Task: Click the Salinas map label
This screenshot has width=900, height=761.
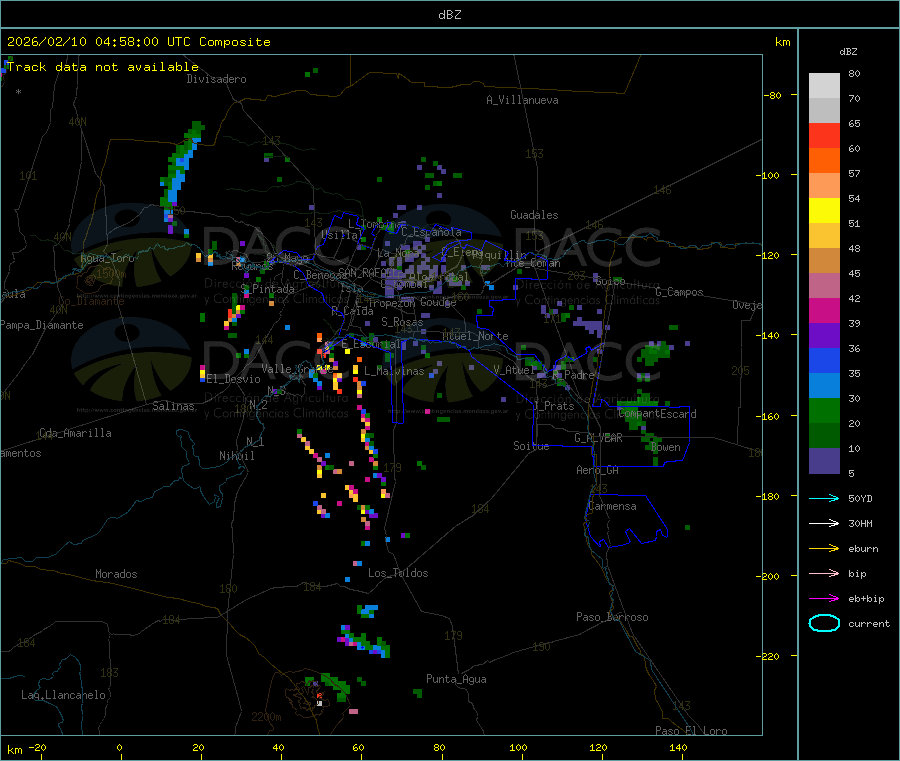Action: (x=173, y=406)
